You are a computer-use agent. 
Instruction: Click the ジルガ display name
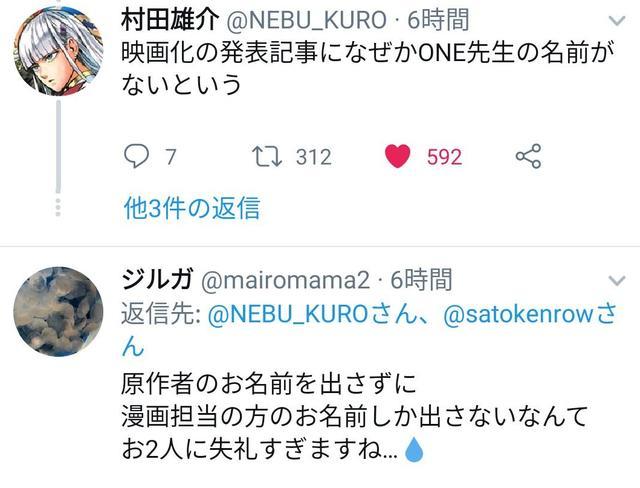coord(157,279)
